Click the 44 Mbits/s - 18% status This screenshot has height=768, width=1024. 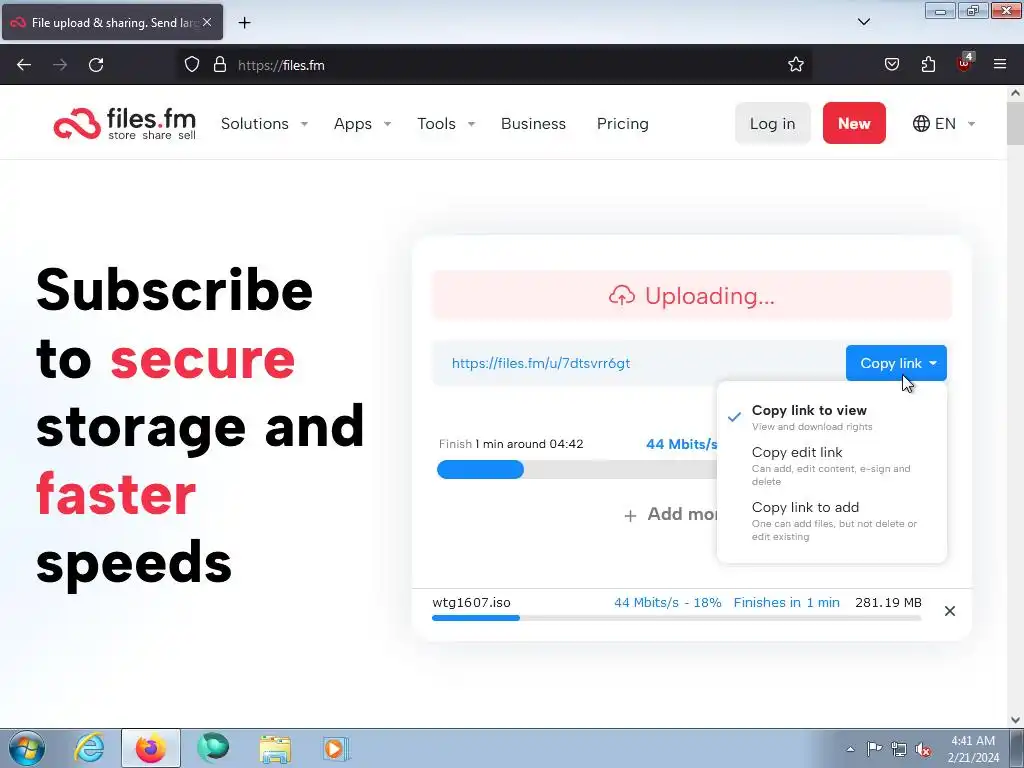667,602
